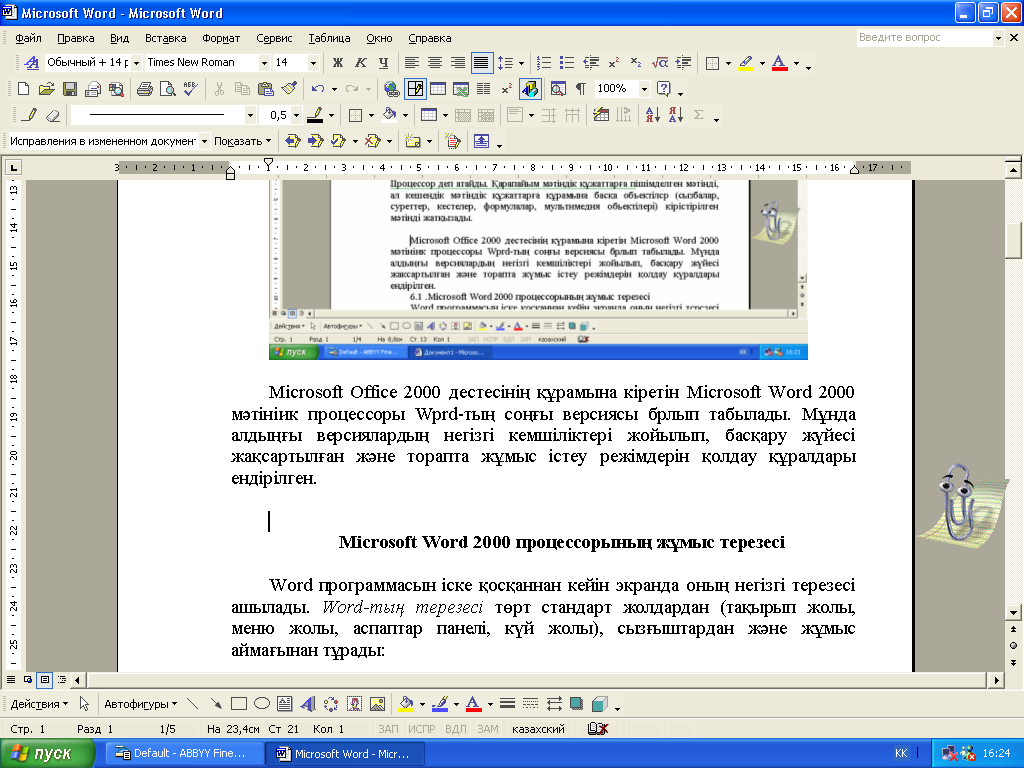The height and width of the screenshot is (768, 1024).
Task: Print the document
Action: tap(145, 89)
